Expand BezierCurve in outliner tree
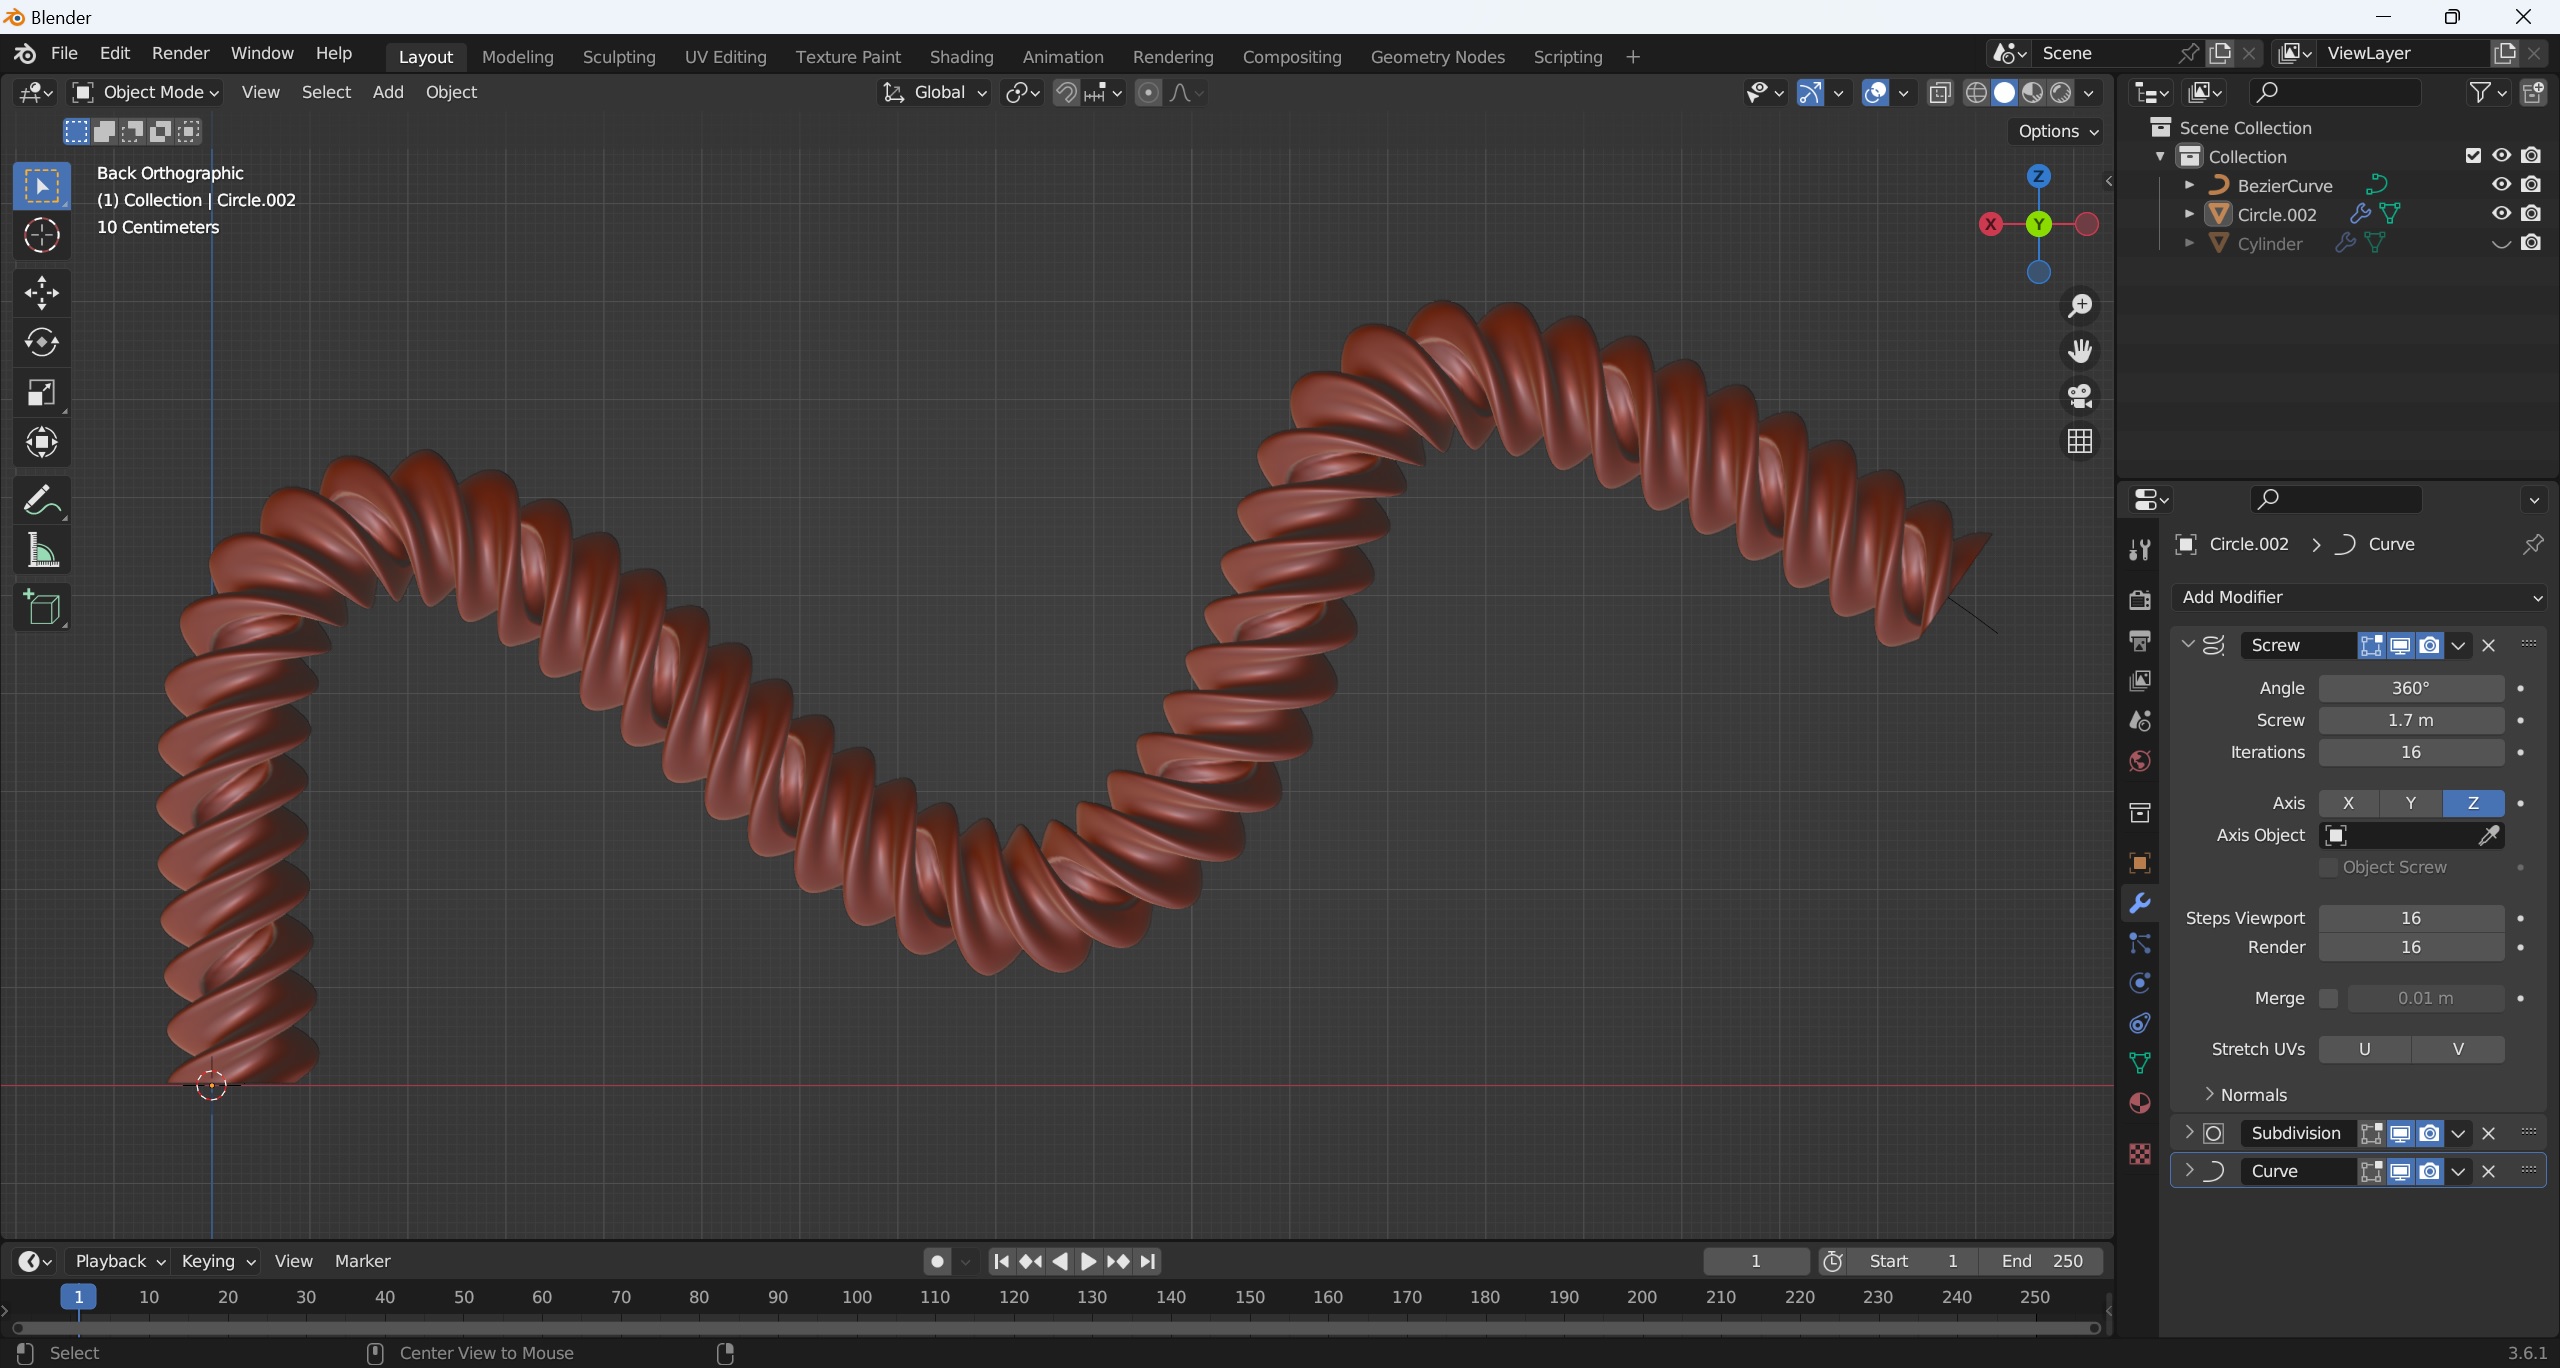2560x1368 pixels. pyautogui.click(x=2189, y=185)
